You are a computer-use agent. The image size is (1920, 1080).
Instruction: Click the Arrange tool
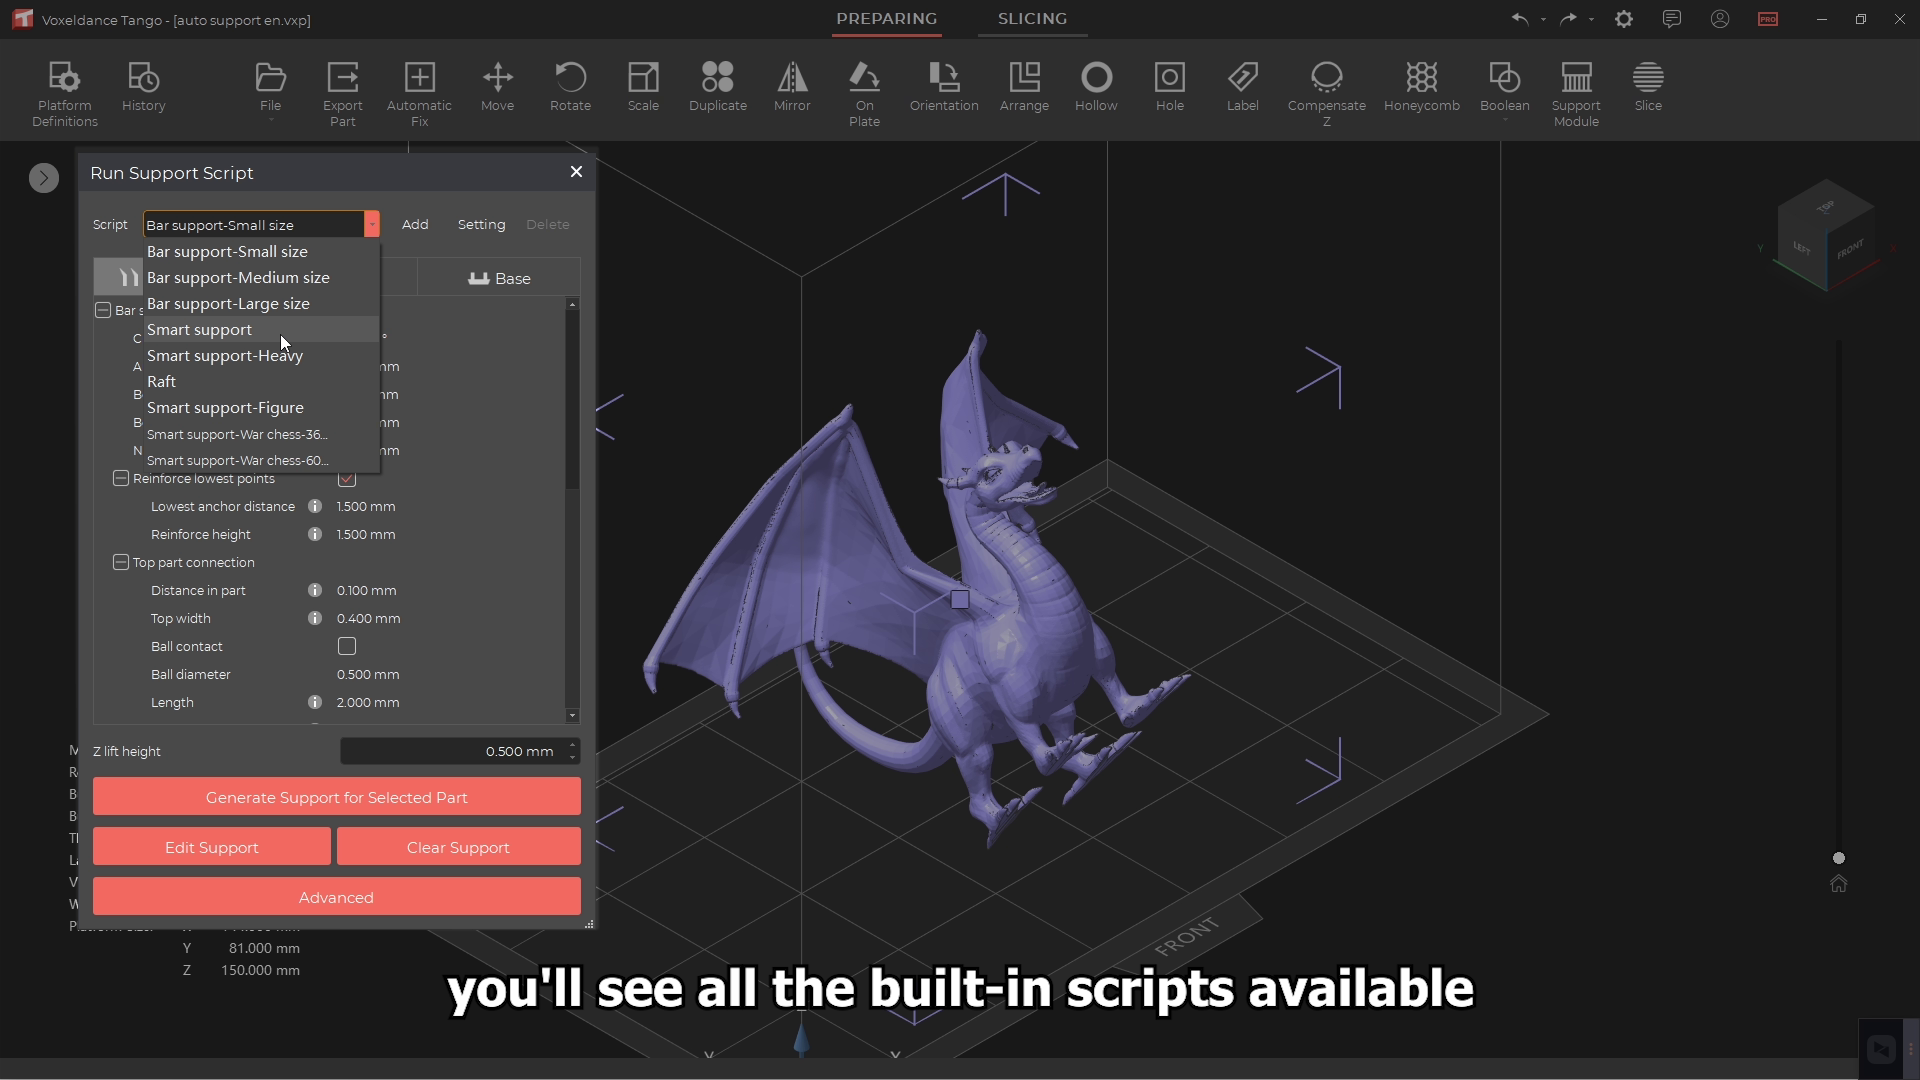pyautogui.click(x=1024, y=87)
